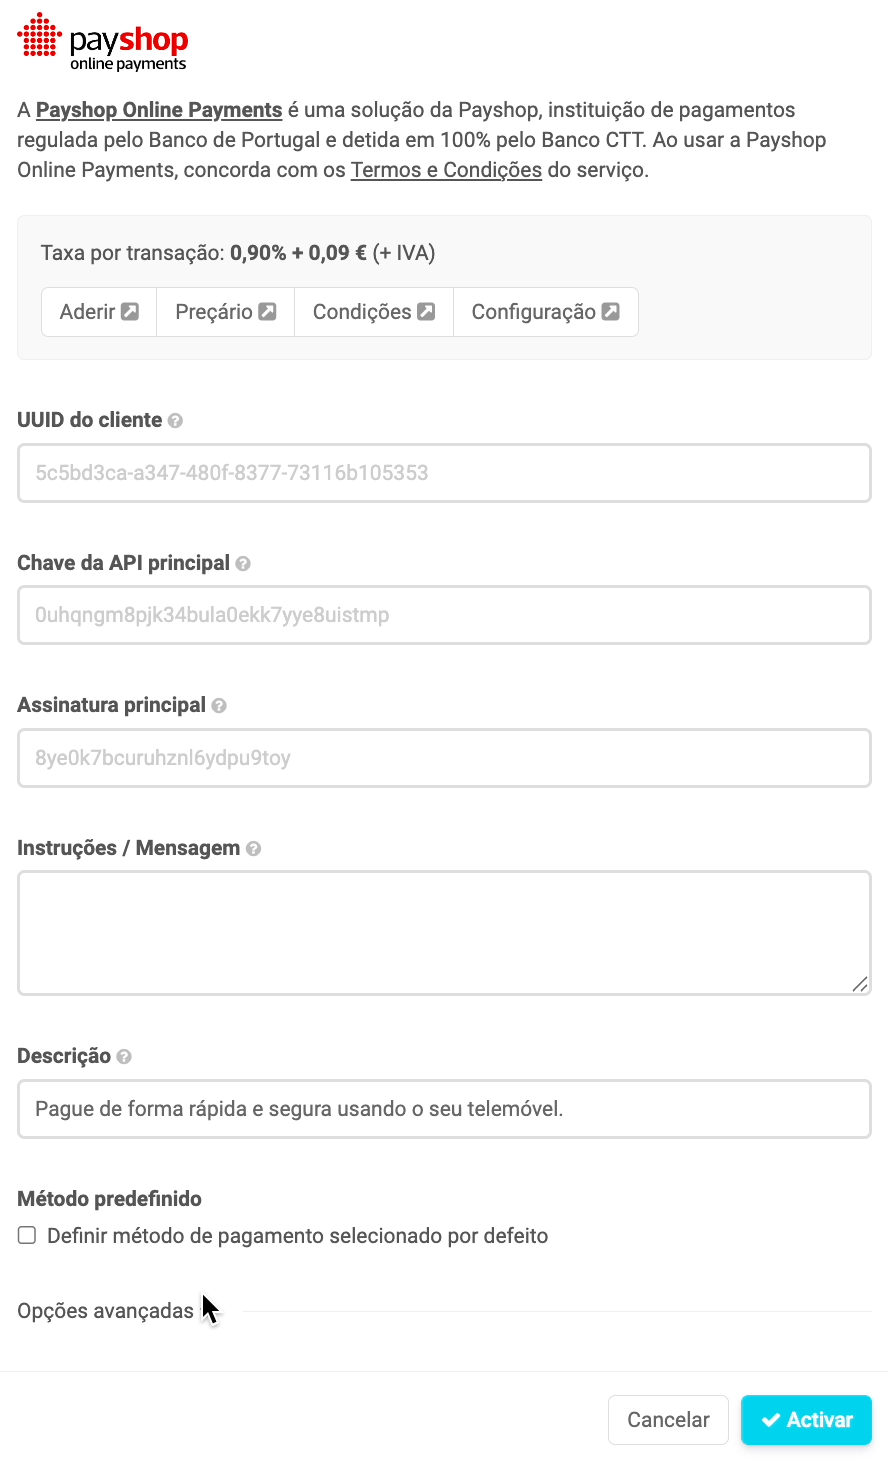
Task: Focus the Chave da API principal field
Action: pyautogui.click(x=444, y=615)
